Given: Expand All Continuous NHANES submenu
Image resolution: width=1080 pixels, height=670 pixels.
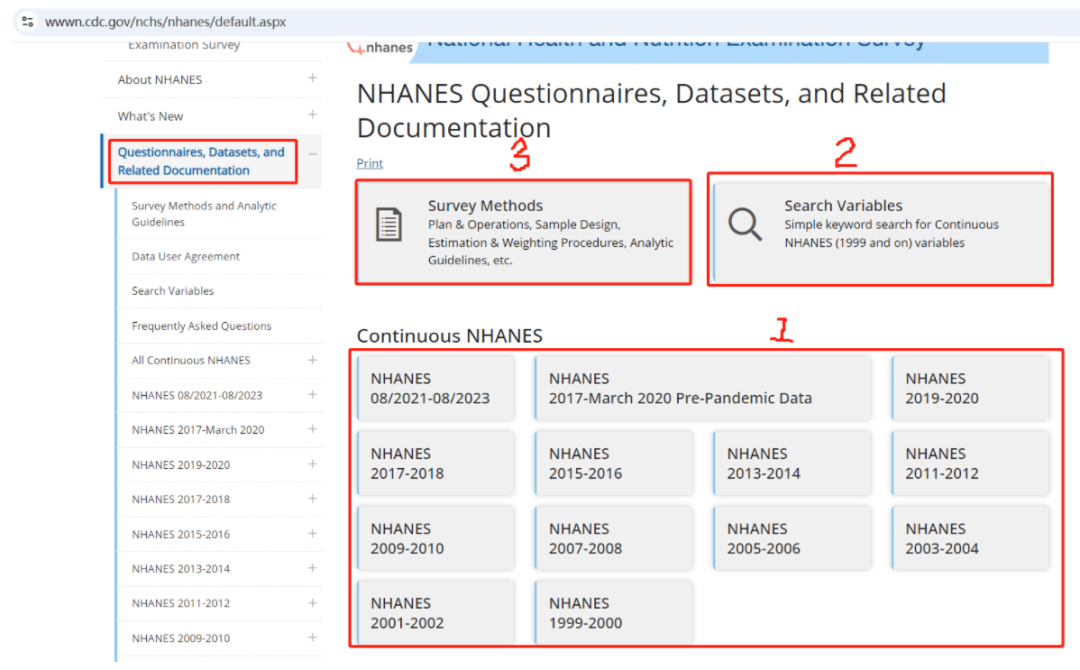Looking at the screenshot, I should [x=312, y=360].
